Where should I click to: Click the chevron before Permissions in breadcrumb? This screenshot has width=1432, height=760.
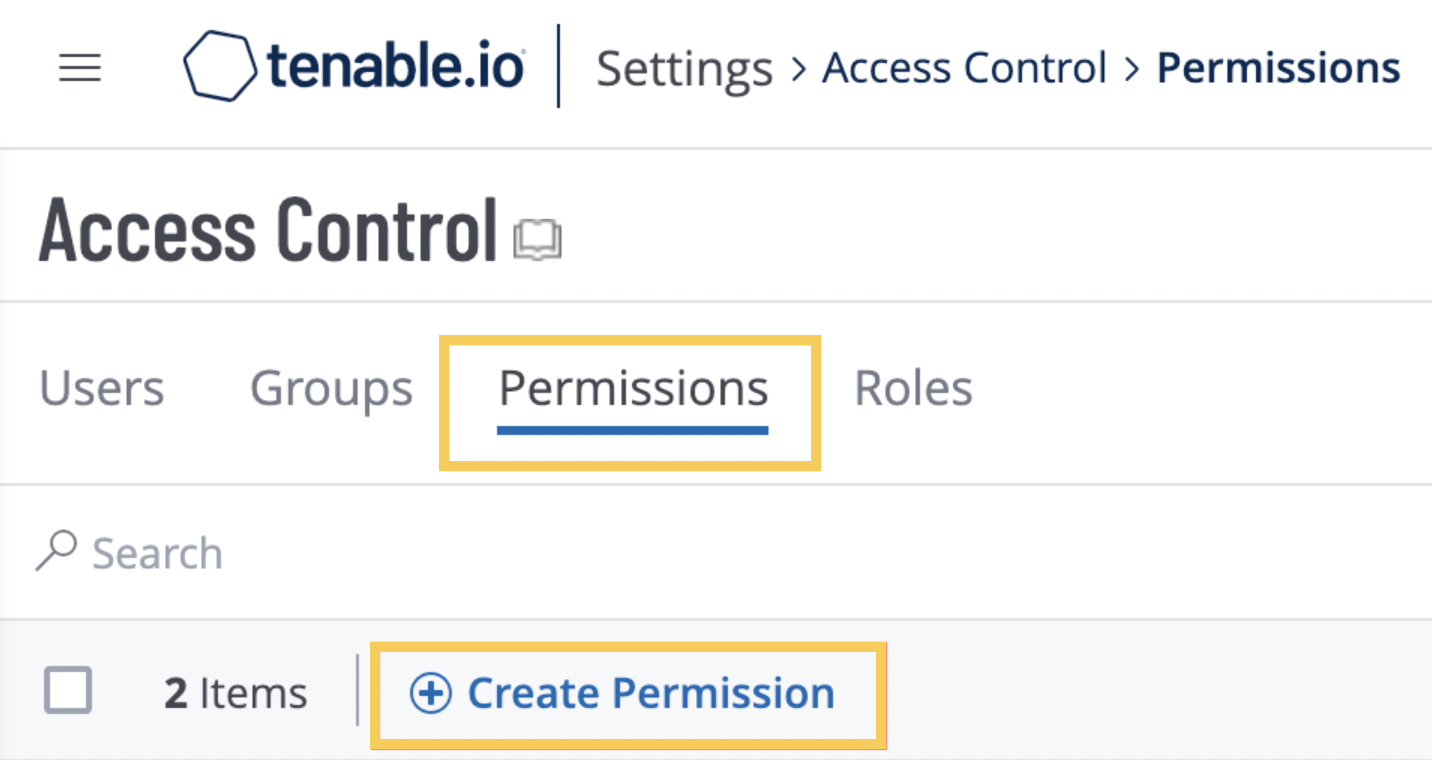(x=1132, y=70)
